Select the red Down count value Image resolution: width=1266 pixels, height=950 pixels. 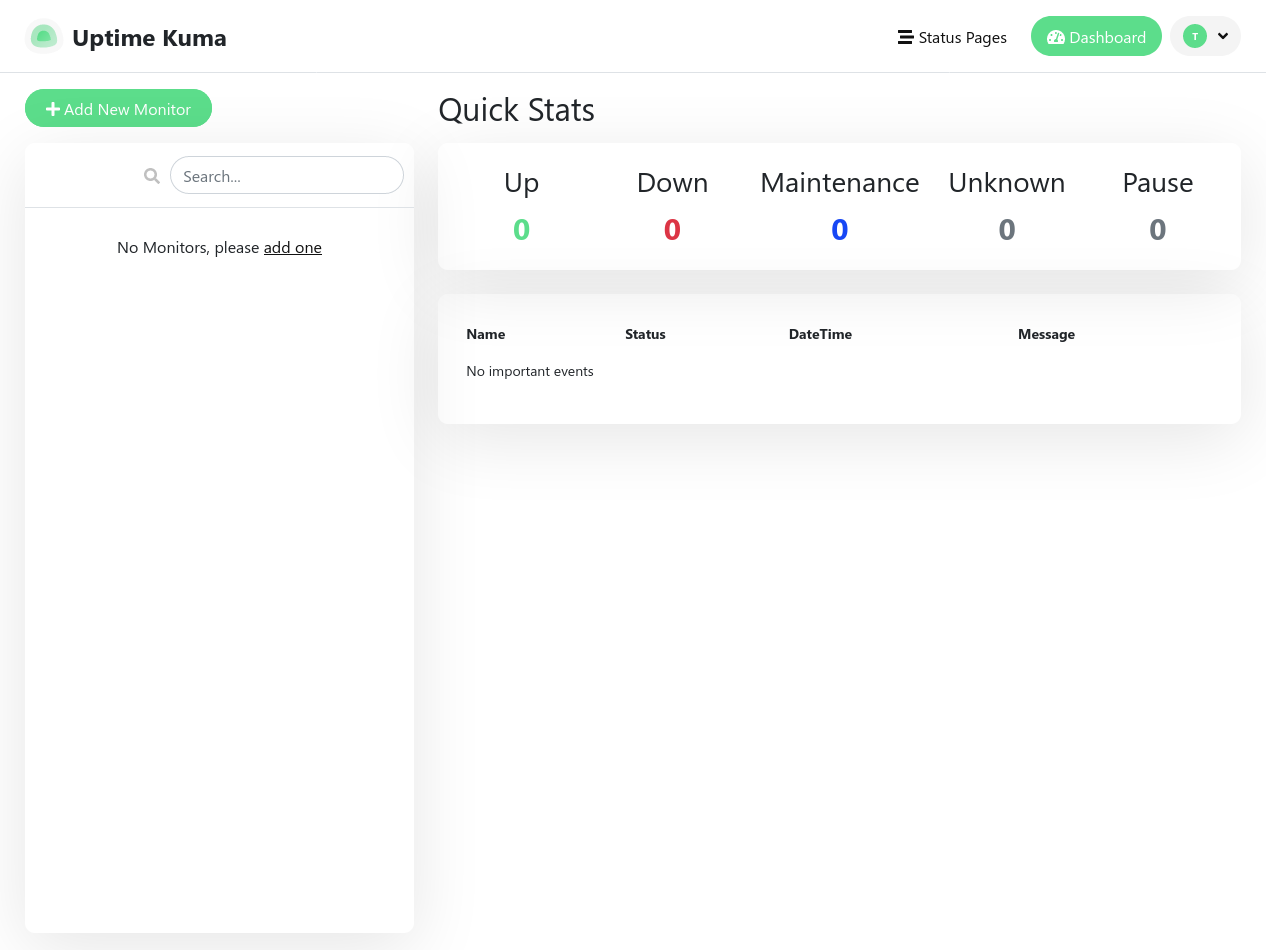(x=672, y=230)
